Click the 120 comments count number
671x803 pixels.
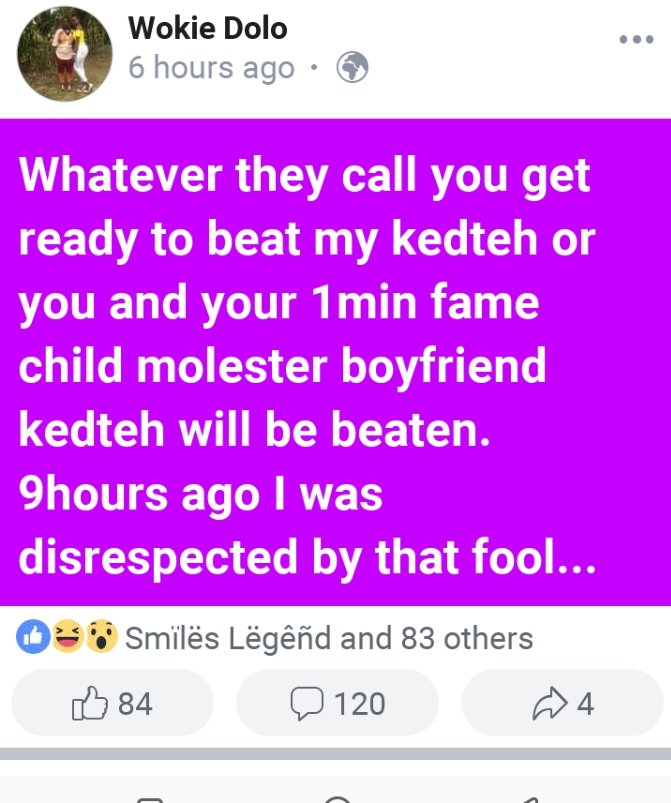(x=359, y=704)
